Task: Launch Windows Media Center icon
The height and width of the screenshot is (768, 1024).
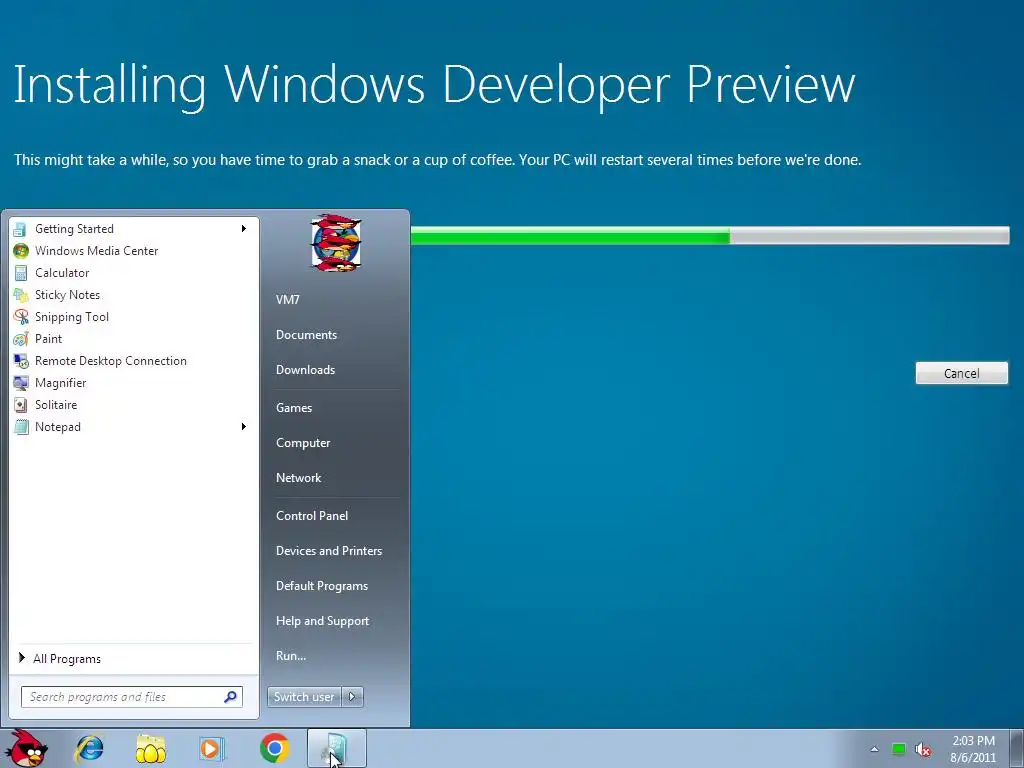Action: coord(21,251)
